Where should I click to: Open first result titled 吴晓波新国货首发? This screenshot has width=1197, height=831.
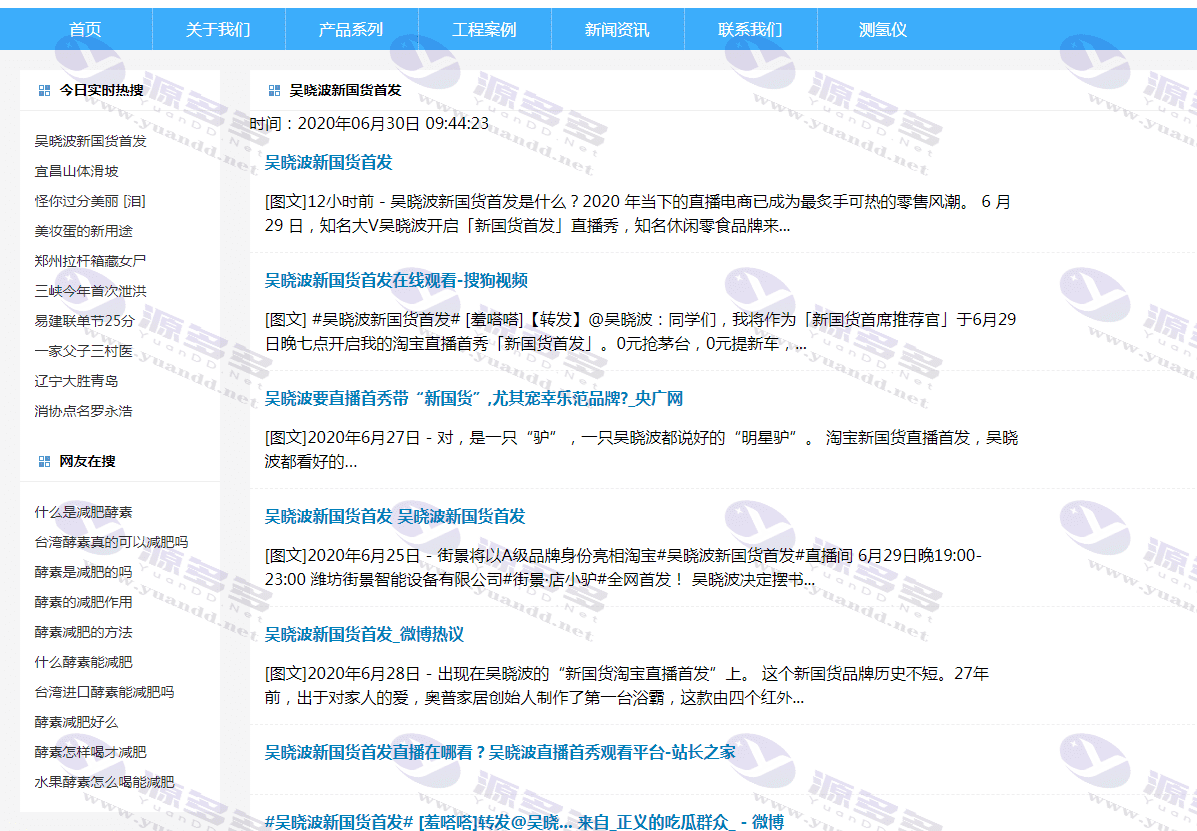coord(328,163)
